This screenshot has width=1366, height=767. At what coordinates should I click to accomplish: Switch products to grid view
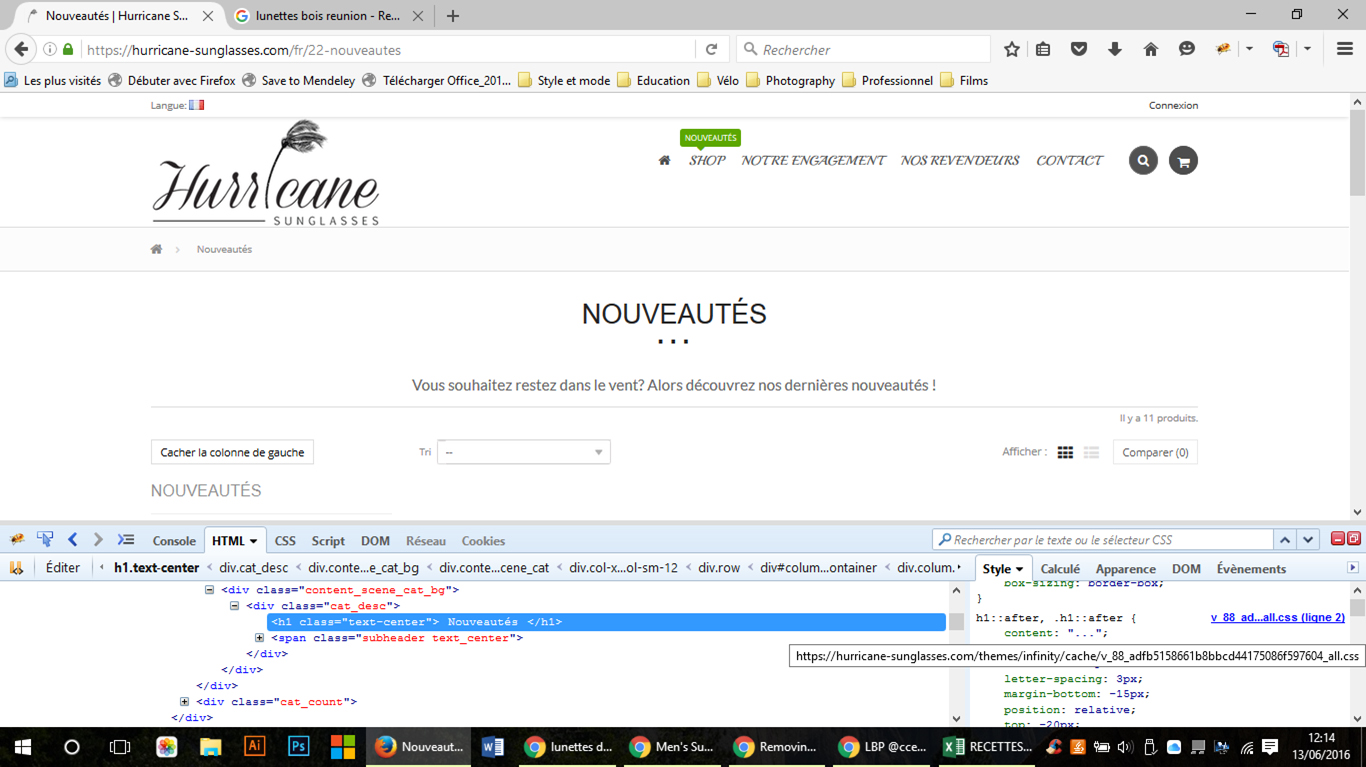pos(1065,452)
